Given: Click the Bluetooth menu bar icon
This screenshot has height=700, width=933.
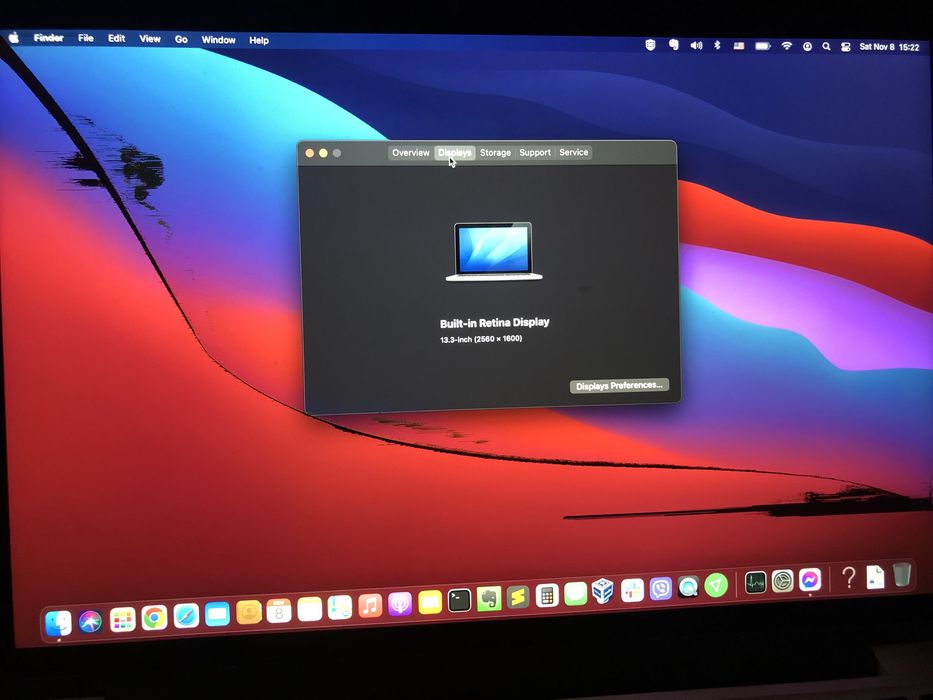Looking at the screenshot, I should point(717,45).
